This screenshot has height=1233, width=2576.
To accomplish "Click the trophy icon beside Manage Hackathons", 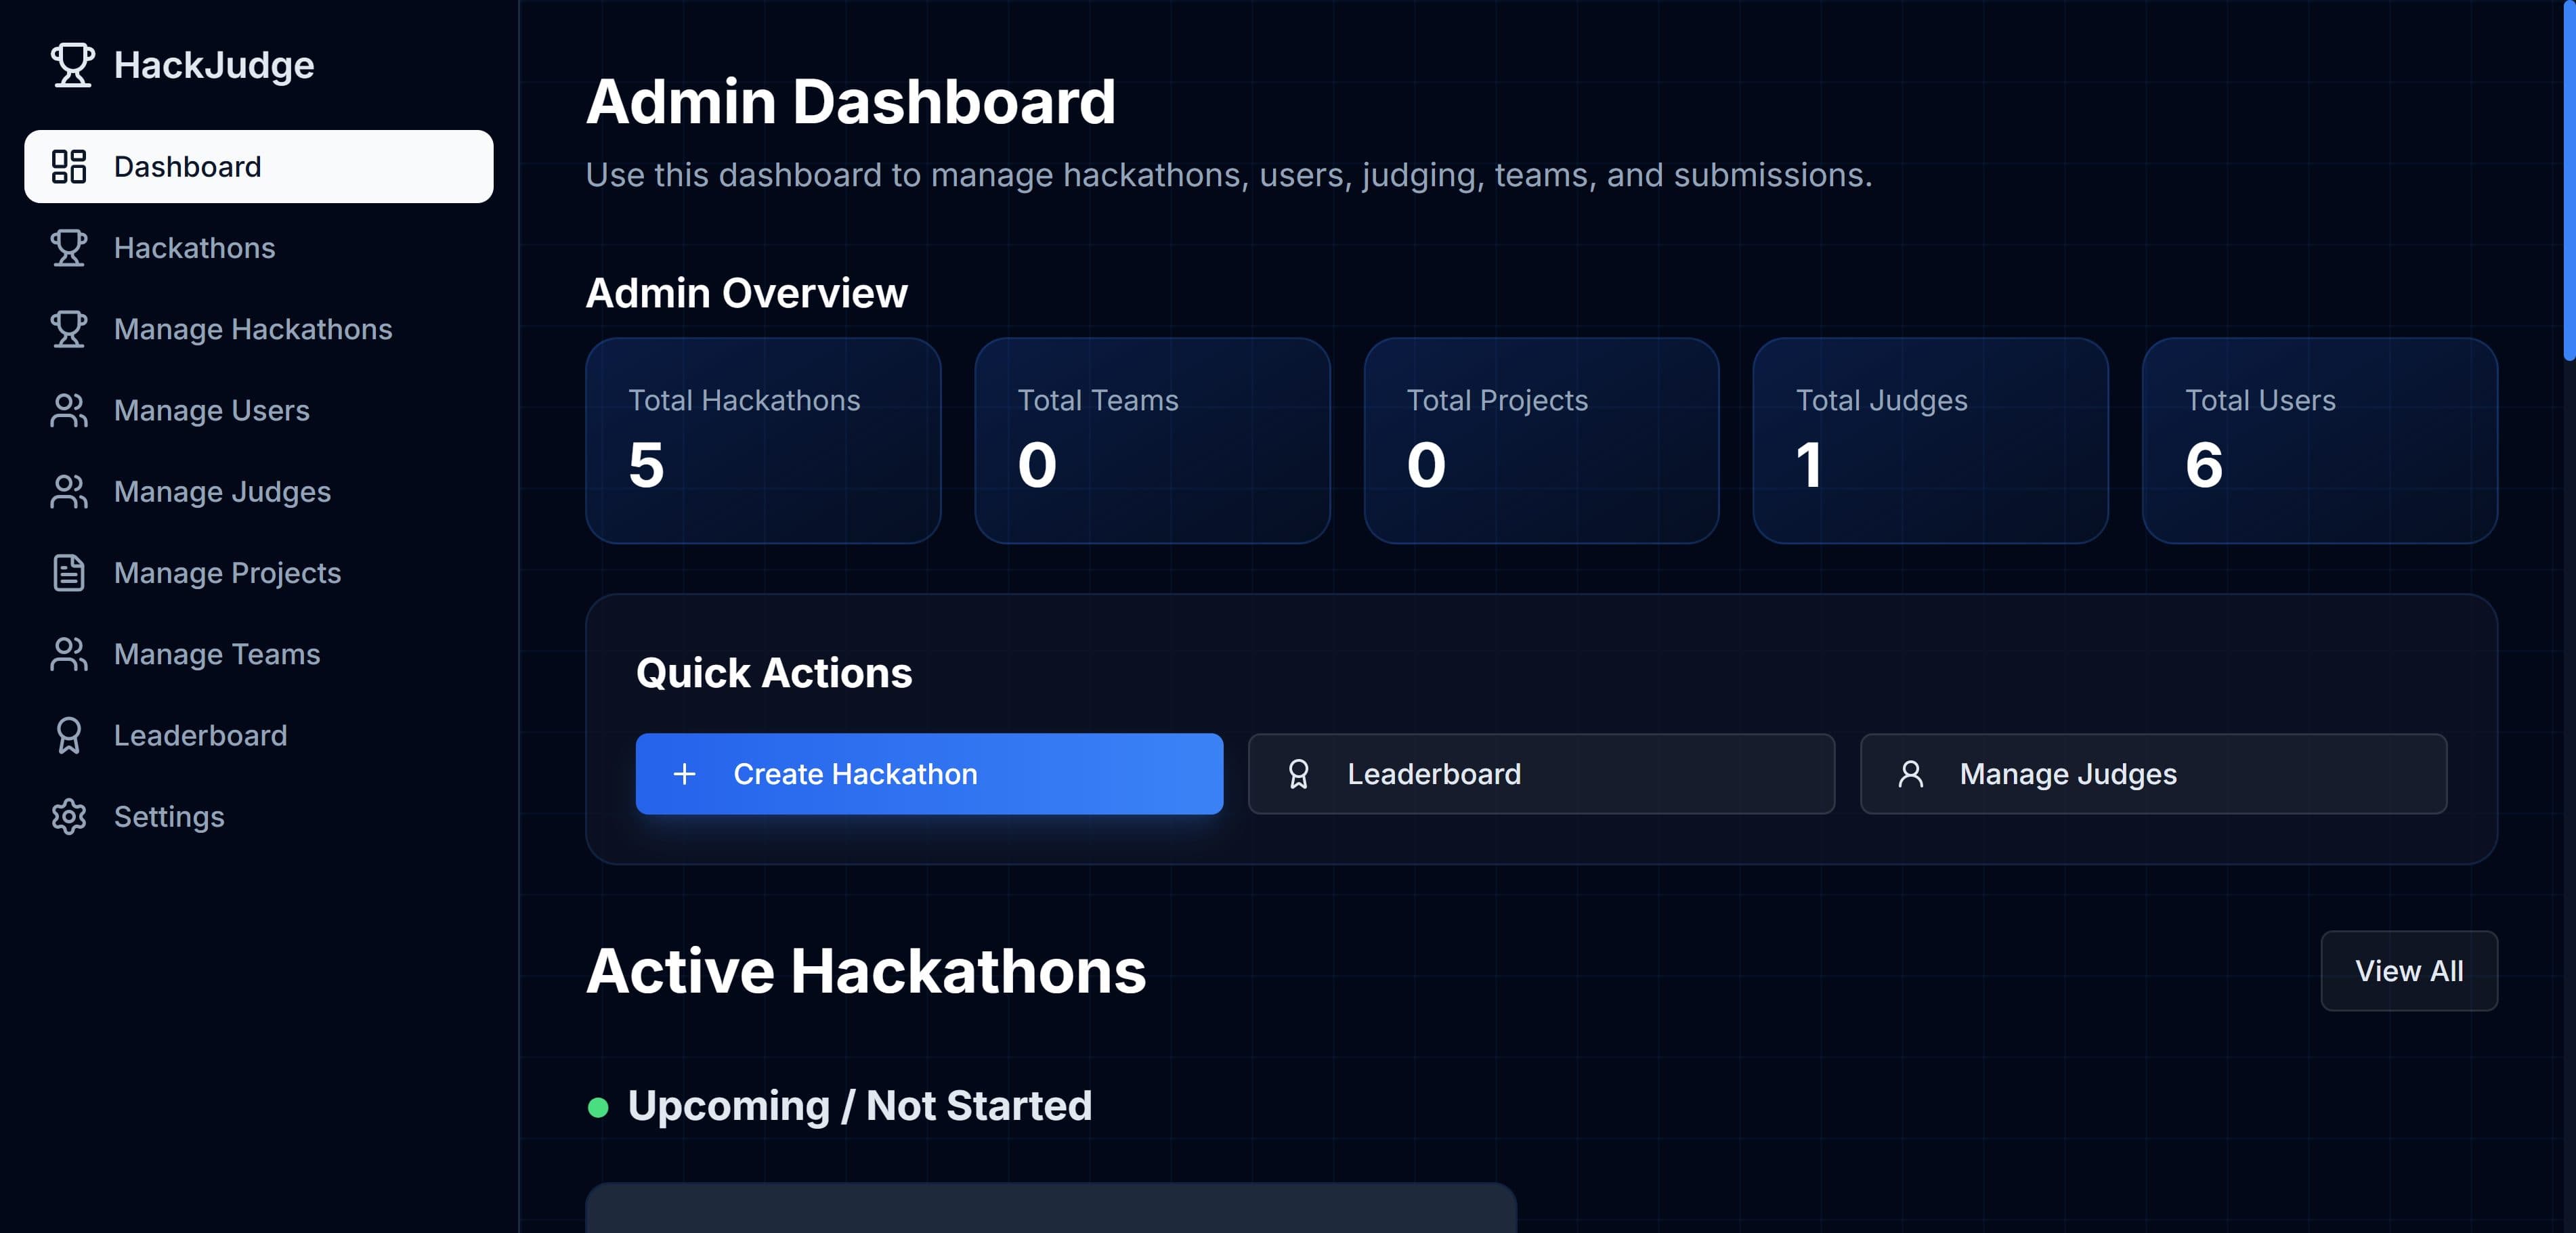I will click(x=69, y=329).
